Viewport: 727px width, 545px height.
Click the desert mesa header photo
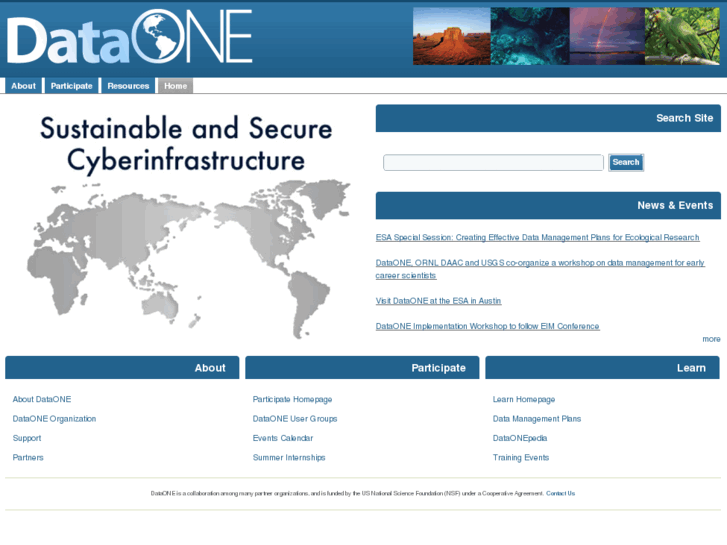coord(452,36)
